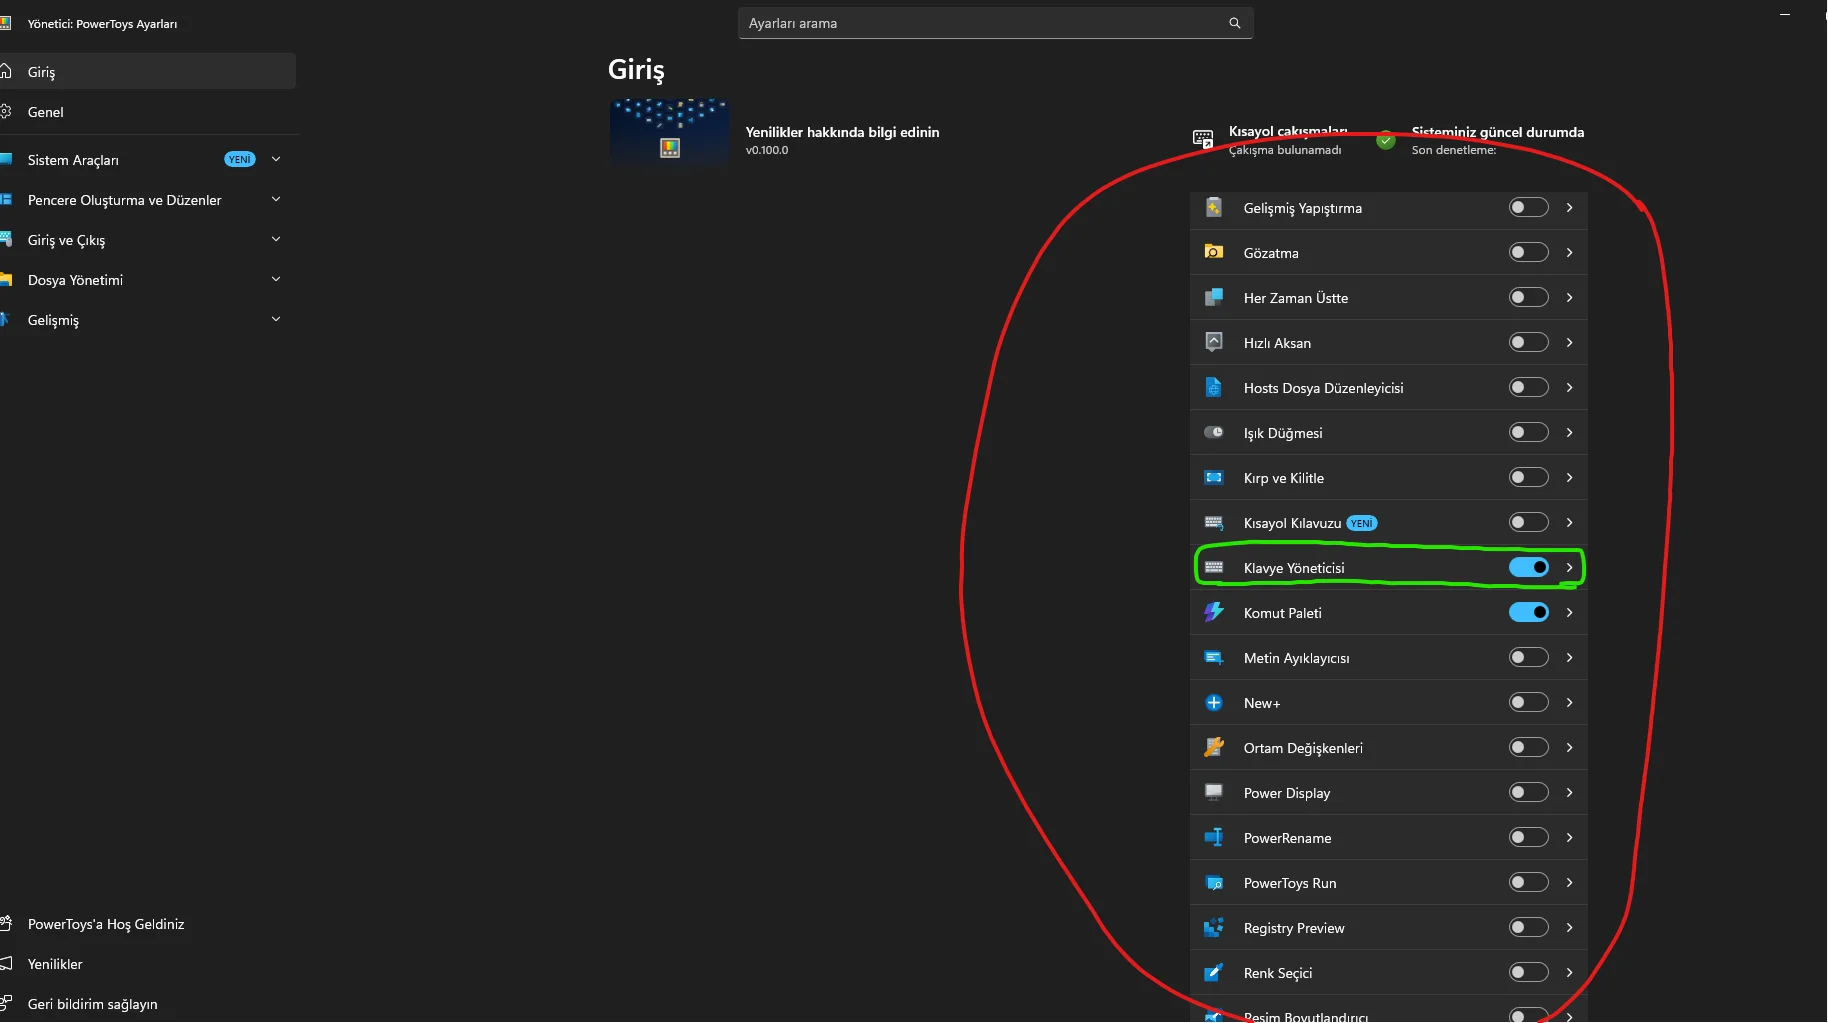
Task: Click Sisteminiz güncel durumda status
Action: (1497, 132)
